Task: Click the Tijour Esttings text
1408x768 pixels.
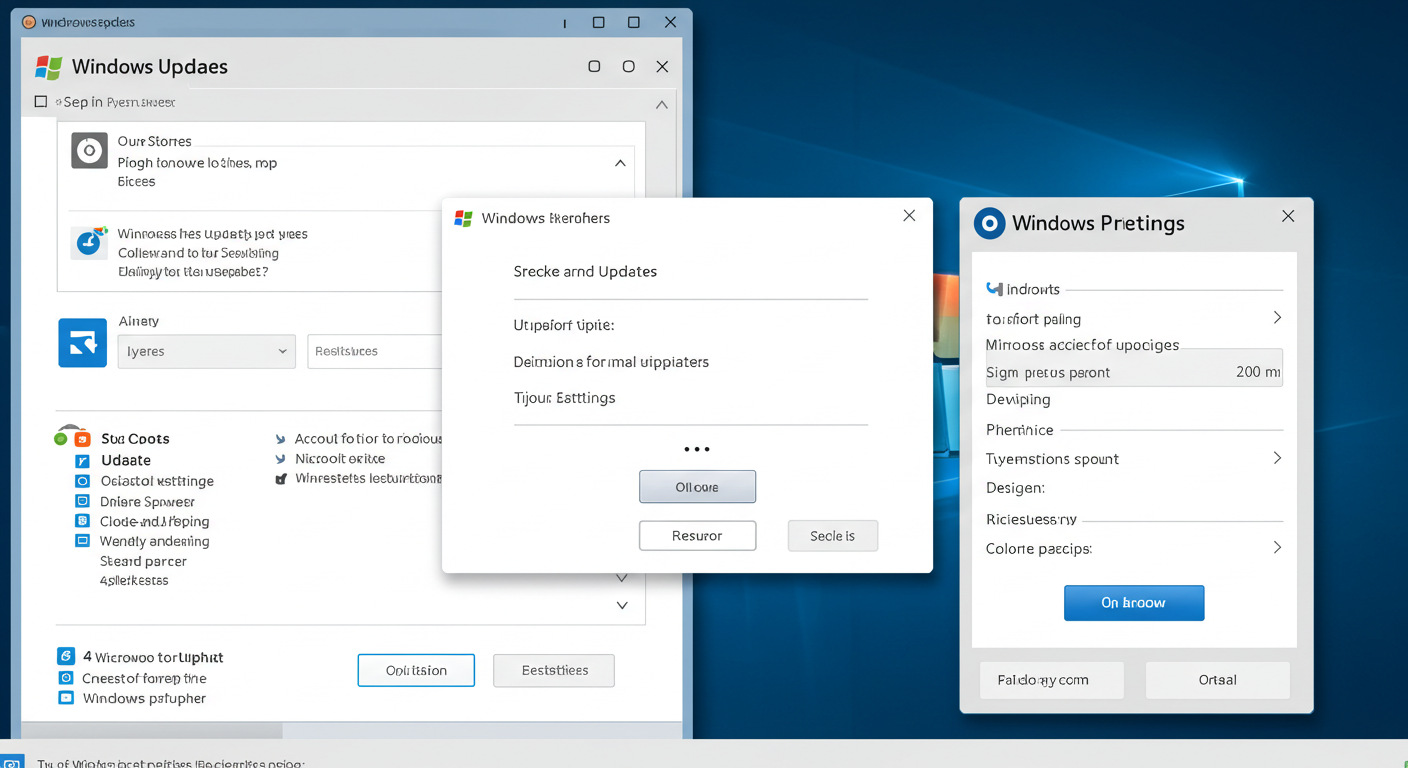Action: coord(564,398)
